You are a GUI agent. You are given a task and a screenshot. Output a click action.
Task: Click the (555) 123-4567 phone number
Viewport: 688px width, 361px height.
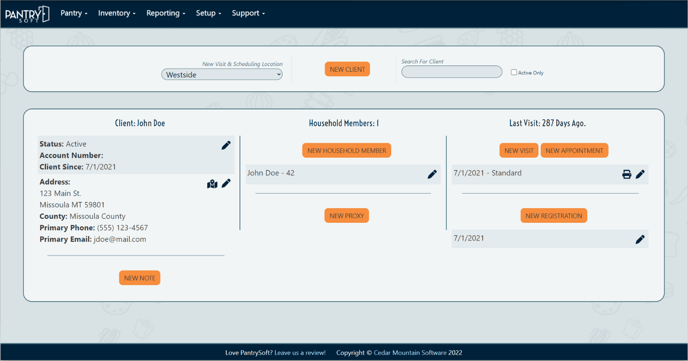click(x=122, y=228)
